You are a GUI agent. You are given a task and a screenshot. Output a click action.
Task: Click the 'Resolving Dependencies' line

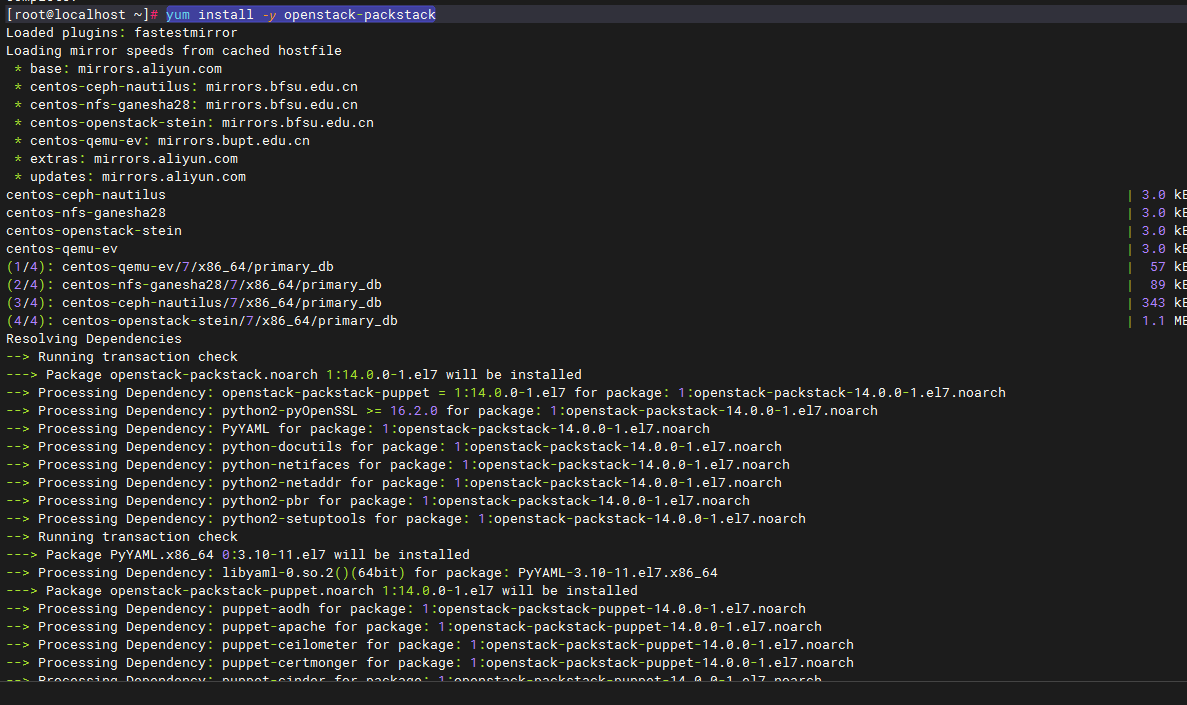[94, 339]
